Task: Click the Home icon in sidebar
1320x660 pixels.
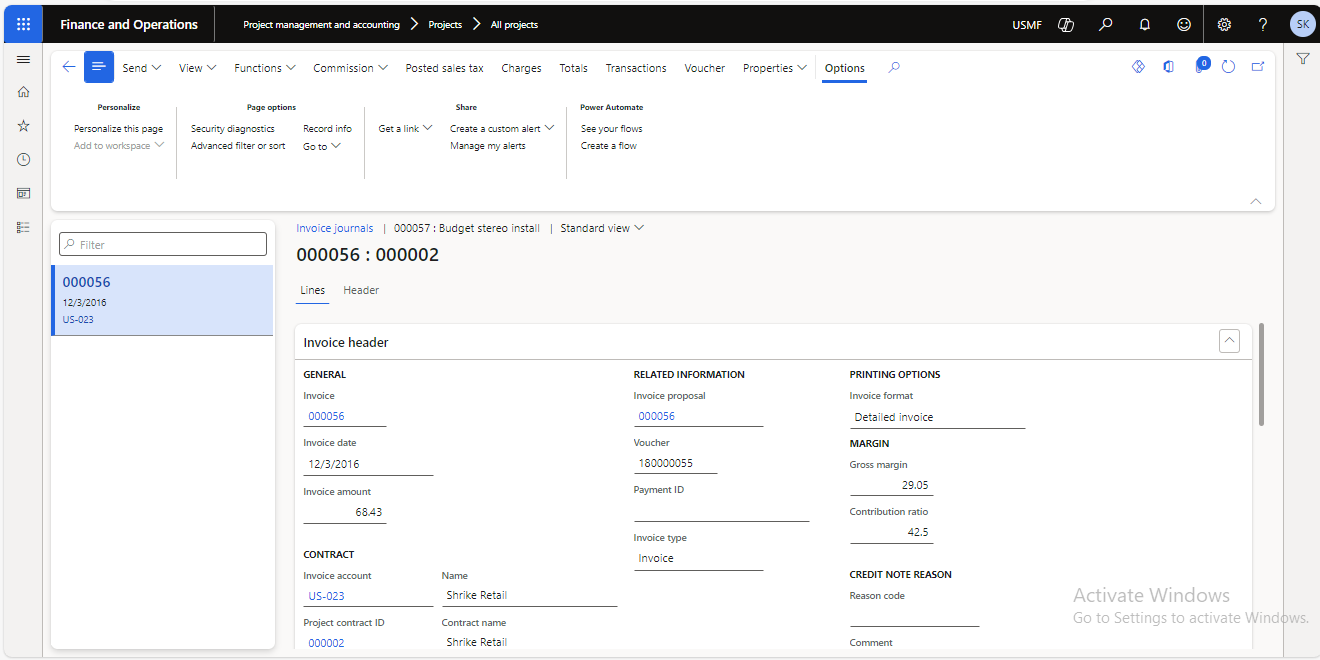Action: pos(24,92)
